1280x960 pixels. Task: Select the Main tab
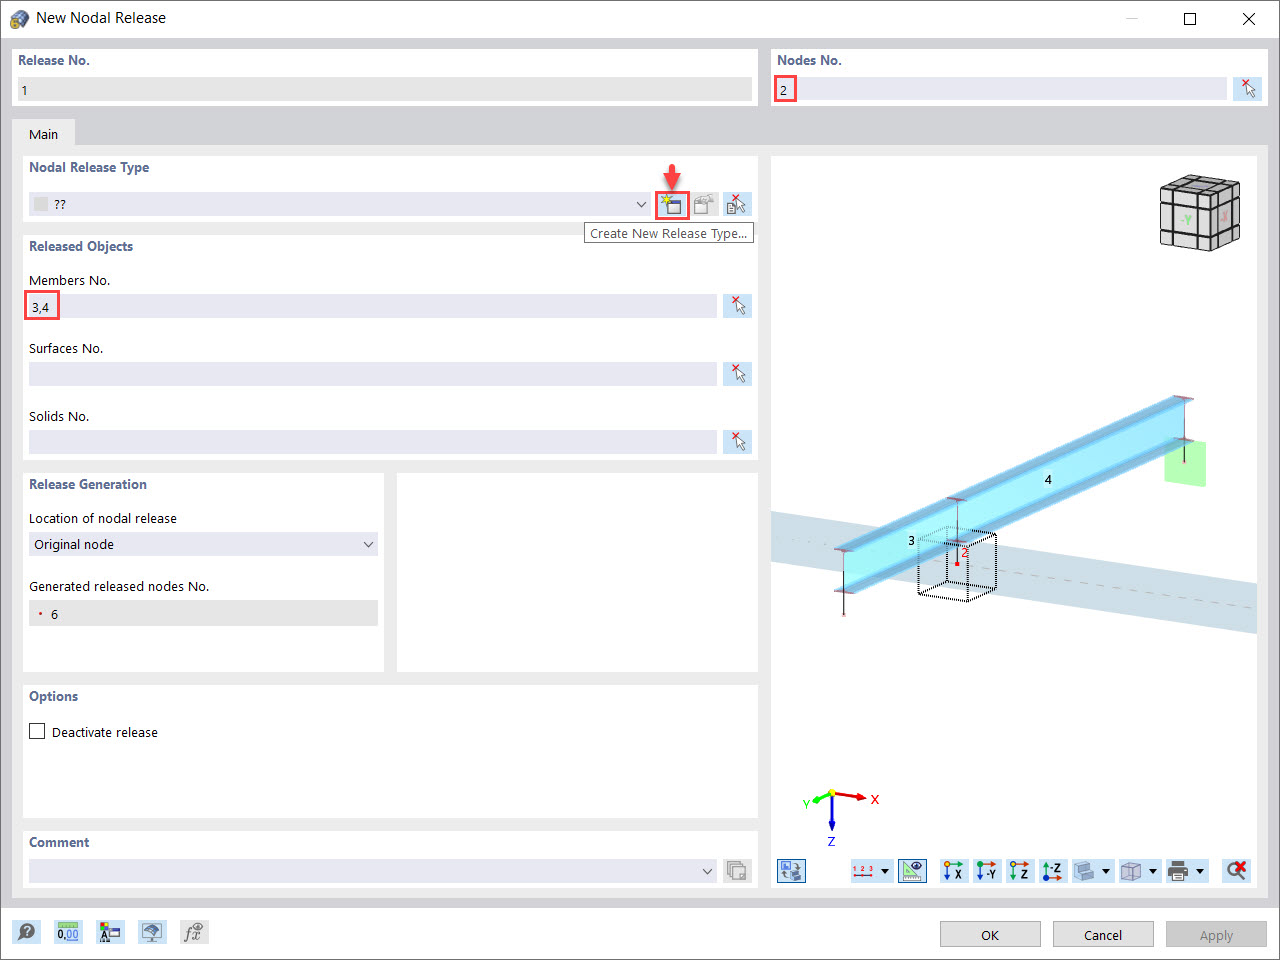(43, 133)
